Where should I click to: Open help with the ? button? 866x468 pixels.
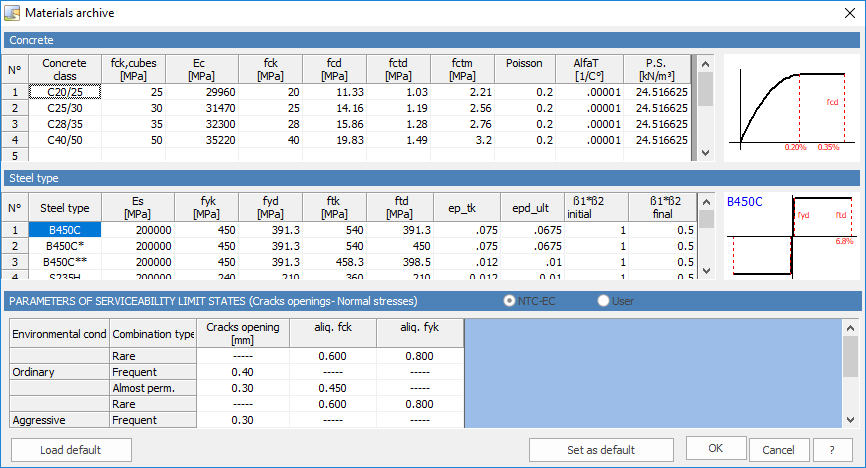coord(832,450)
